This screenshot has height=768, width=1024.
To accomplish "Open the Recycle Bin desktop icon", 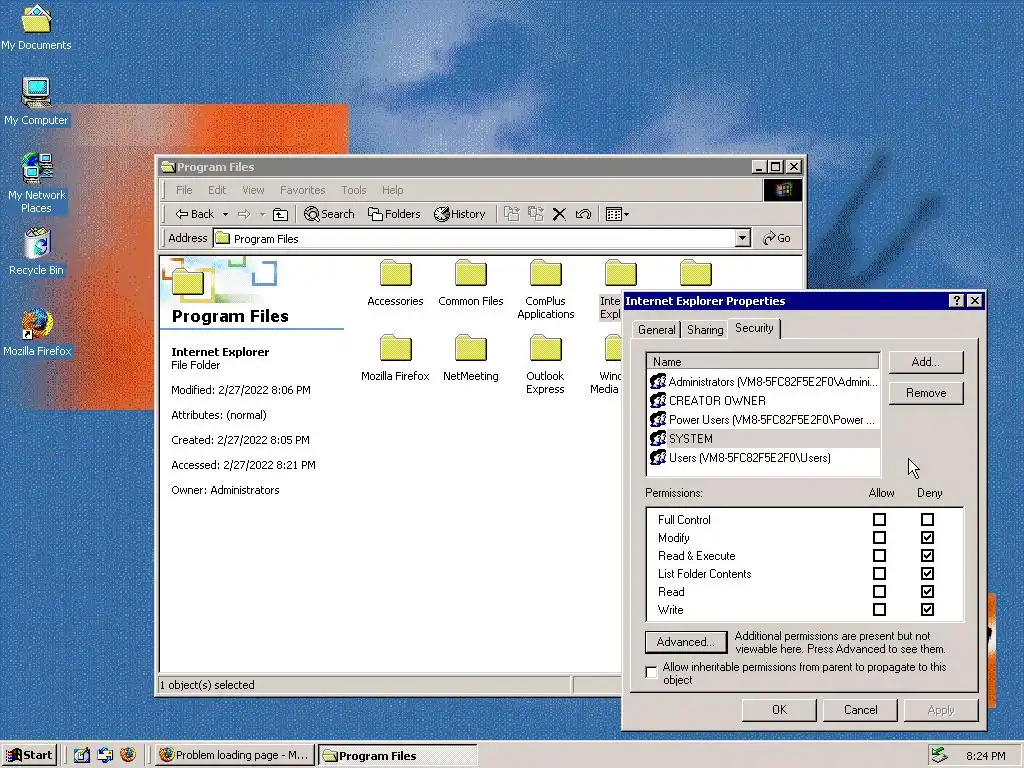I will pyautogui.click(x=36, y=251).
